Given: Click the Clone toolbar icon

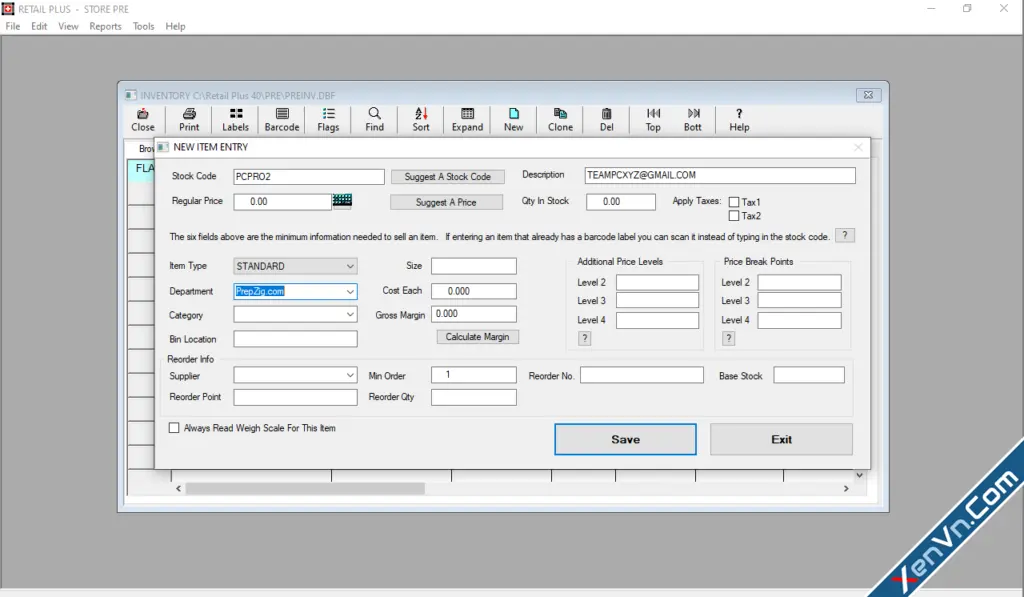Looking at the screenshot, I should point(560,120).
